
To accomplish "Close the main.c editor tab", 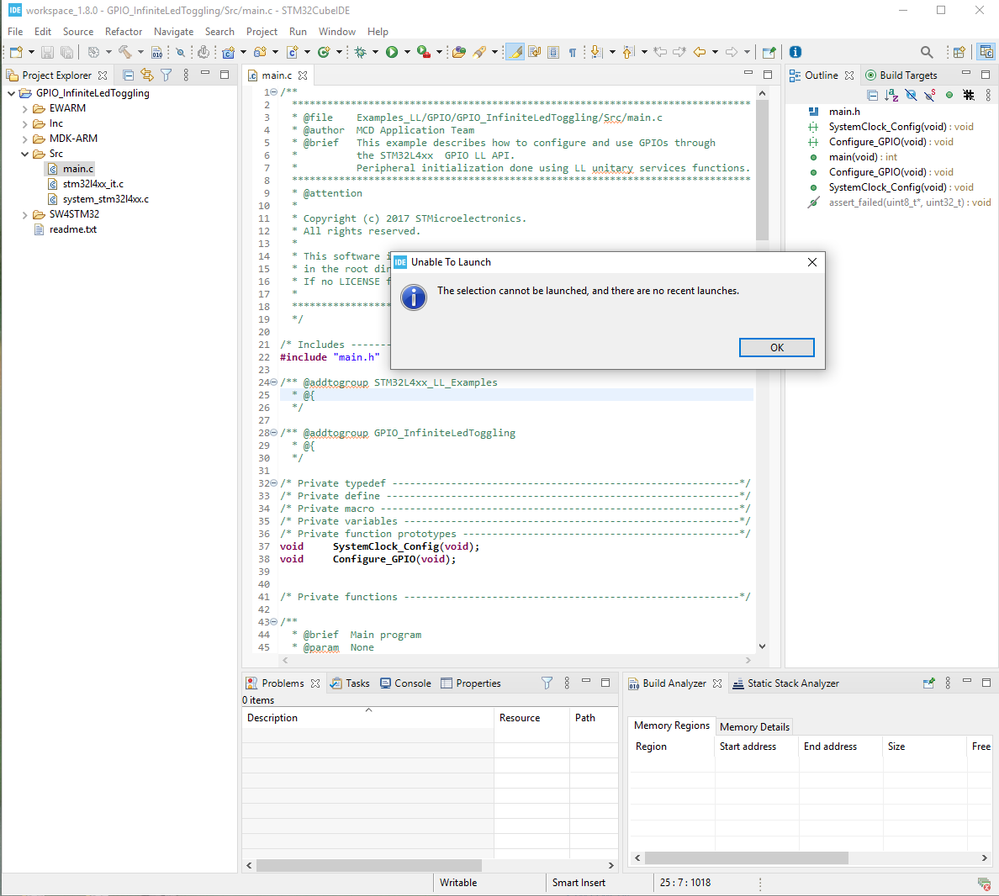I will coord(303,75).
